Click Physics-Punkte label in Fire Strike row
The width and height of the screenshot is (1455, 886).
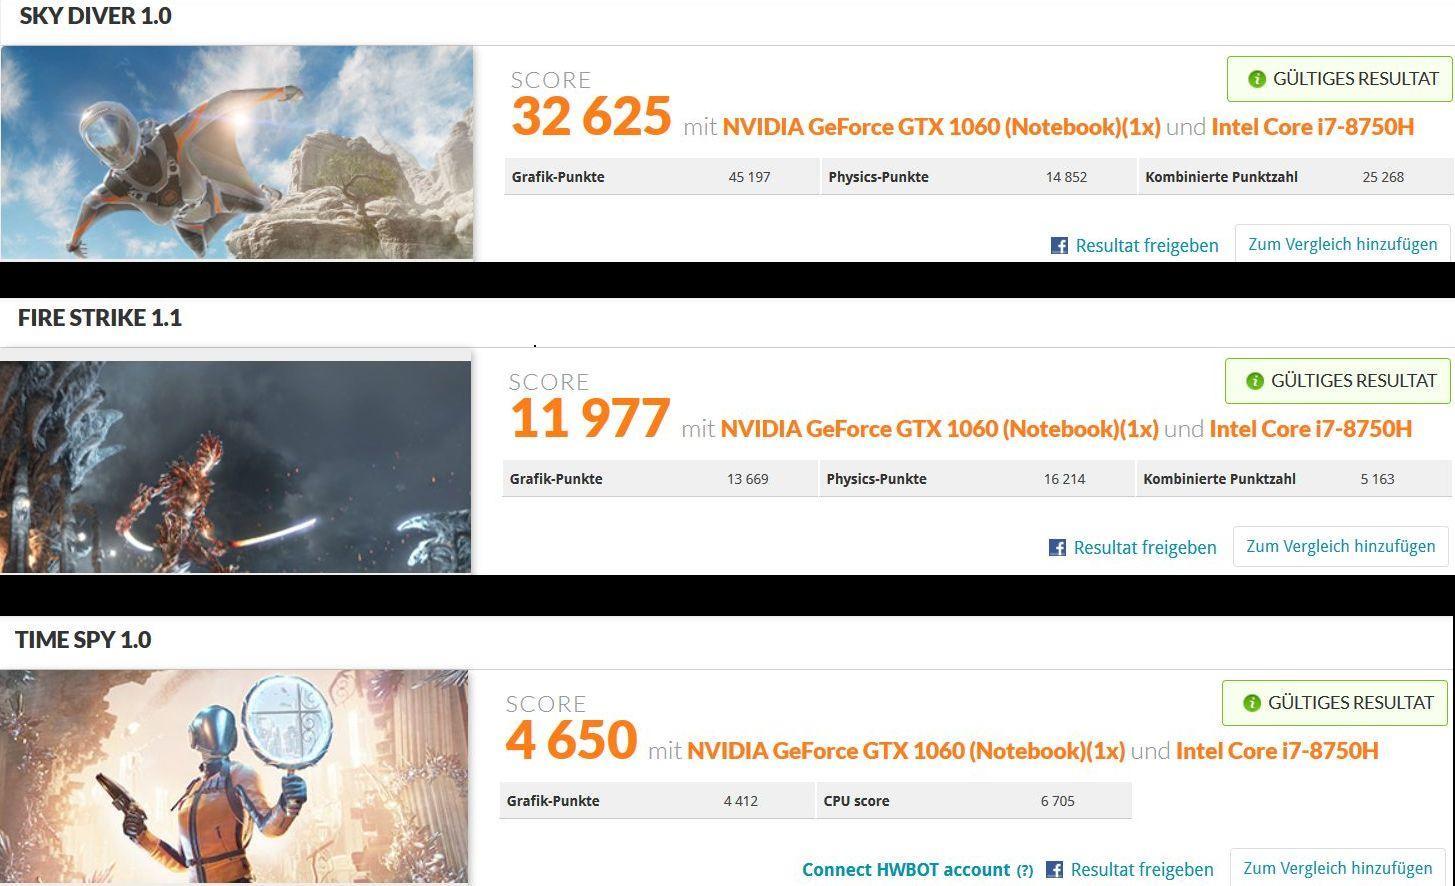coord(876,479)
